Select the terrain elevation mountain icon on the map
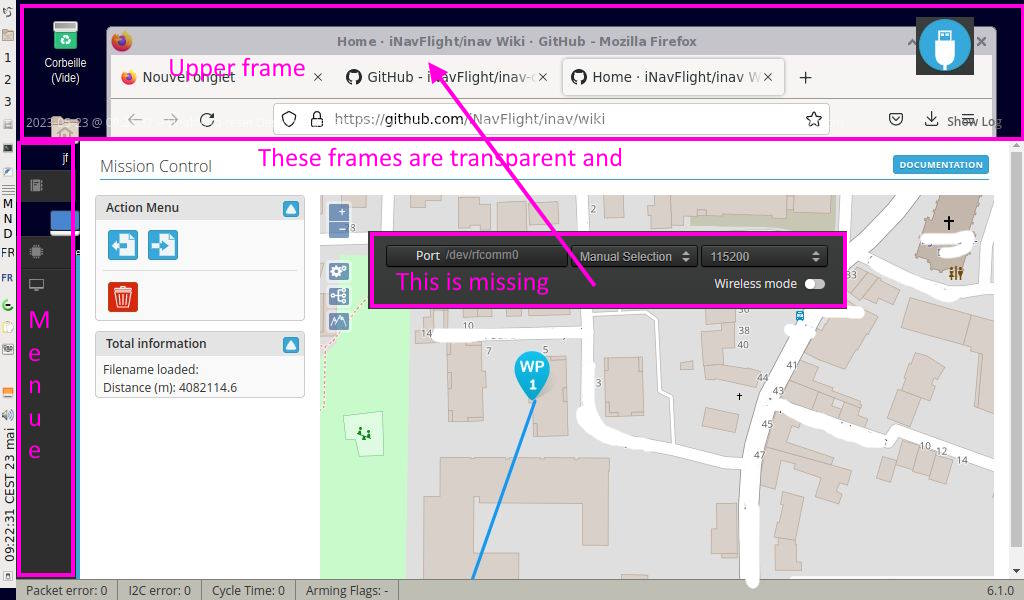The image size is (1024, 600). click(x=337, y=322)
